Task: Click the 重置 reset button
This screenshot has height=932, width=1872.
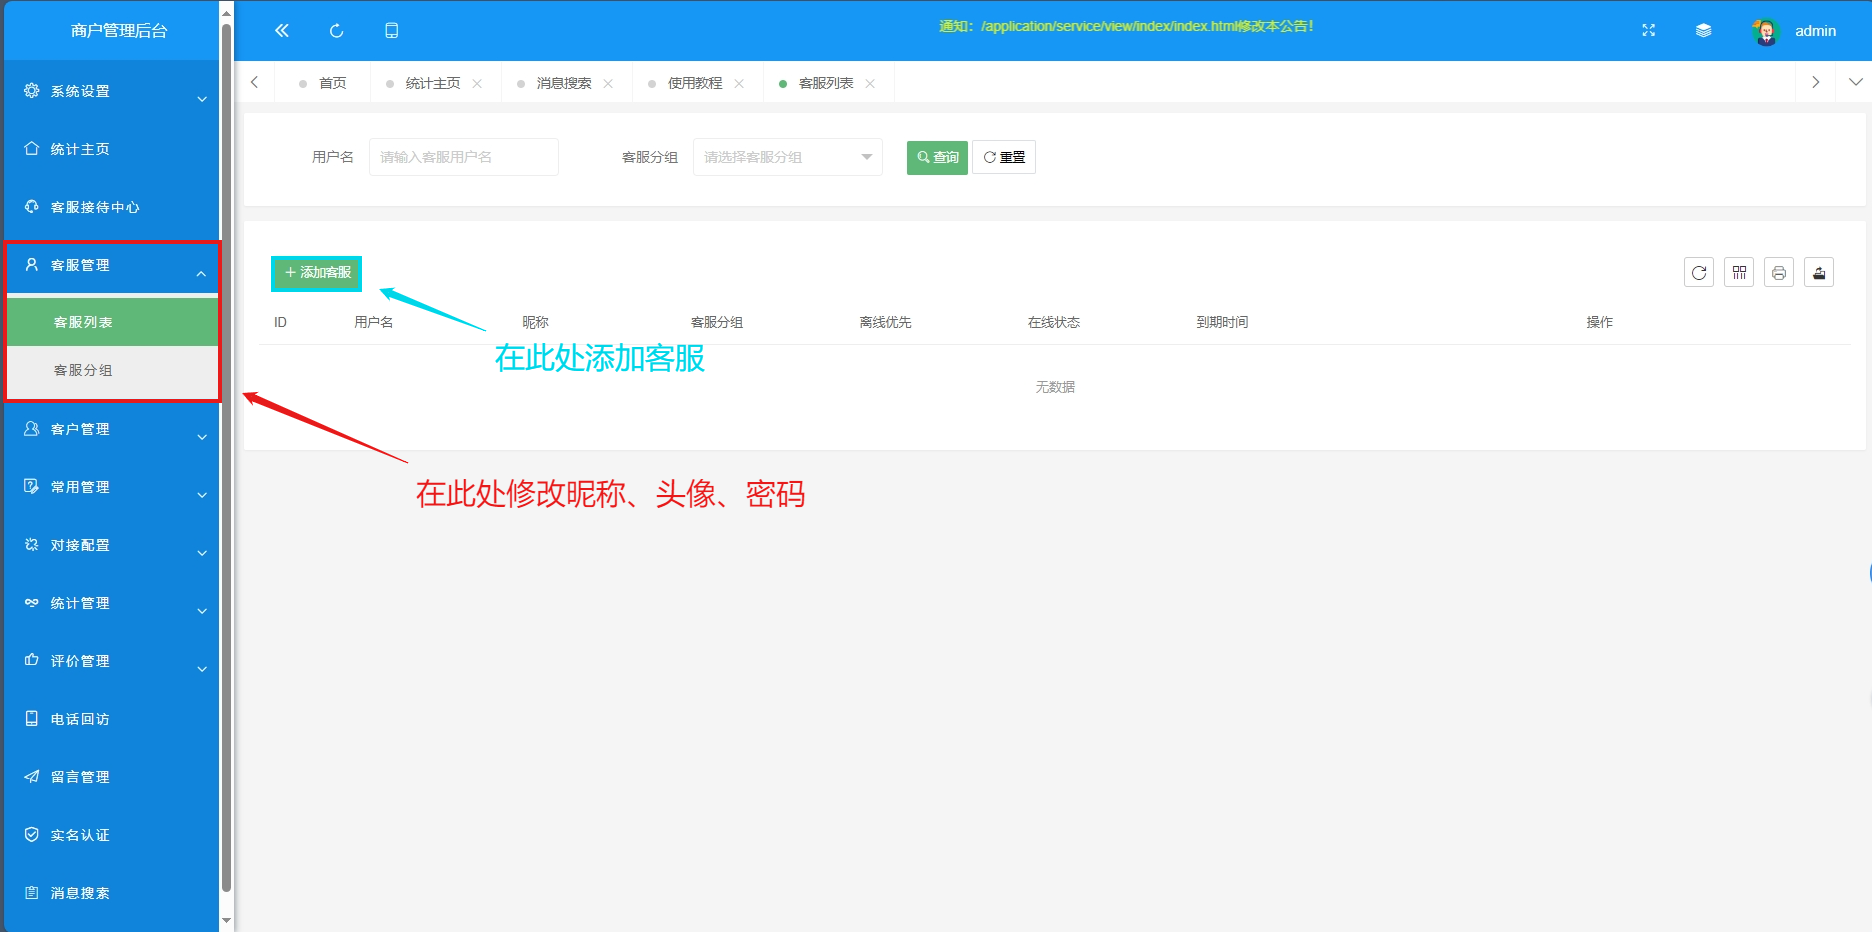Action: (1003, 157)
